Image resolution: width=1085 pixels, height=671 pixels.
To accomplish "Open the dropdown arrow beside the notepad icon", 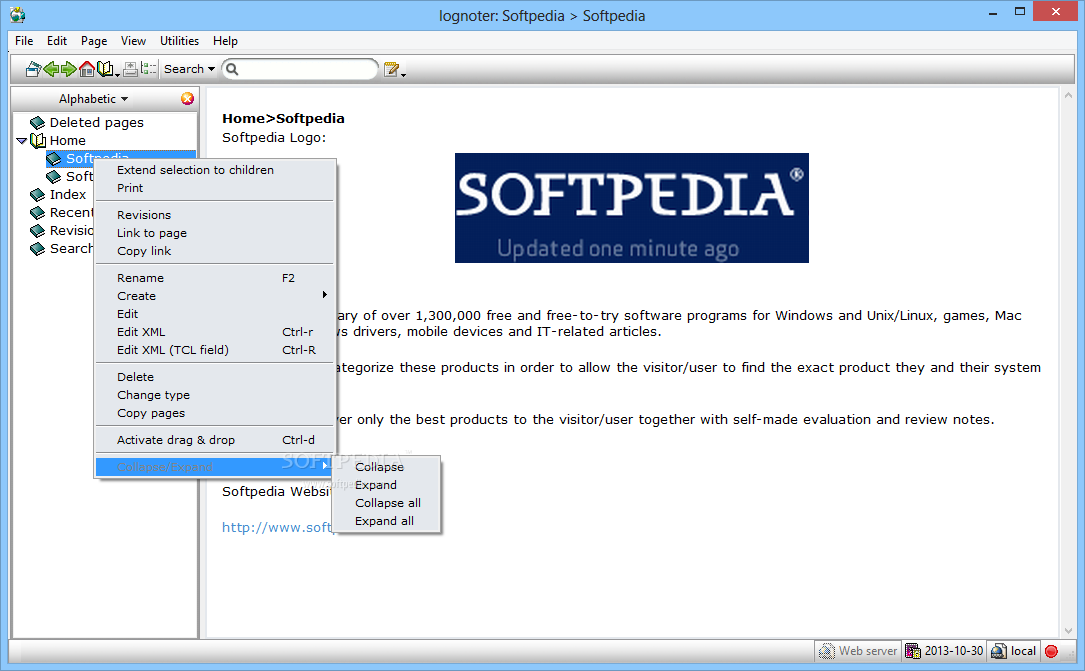I will point(403,73).
